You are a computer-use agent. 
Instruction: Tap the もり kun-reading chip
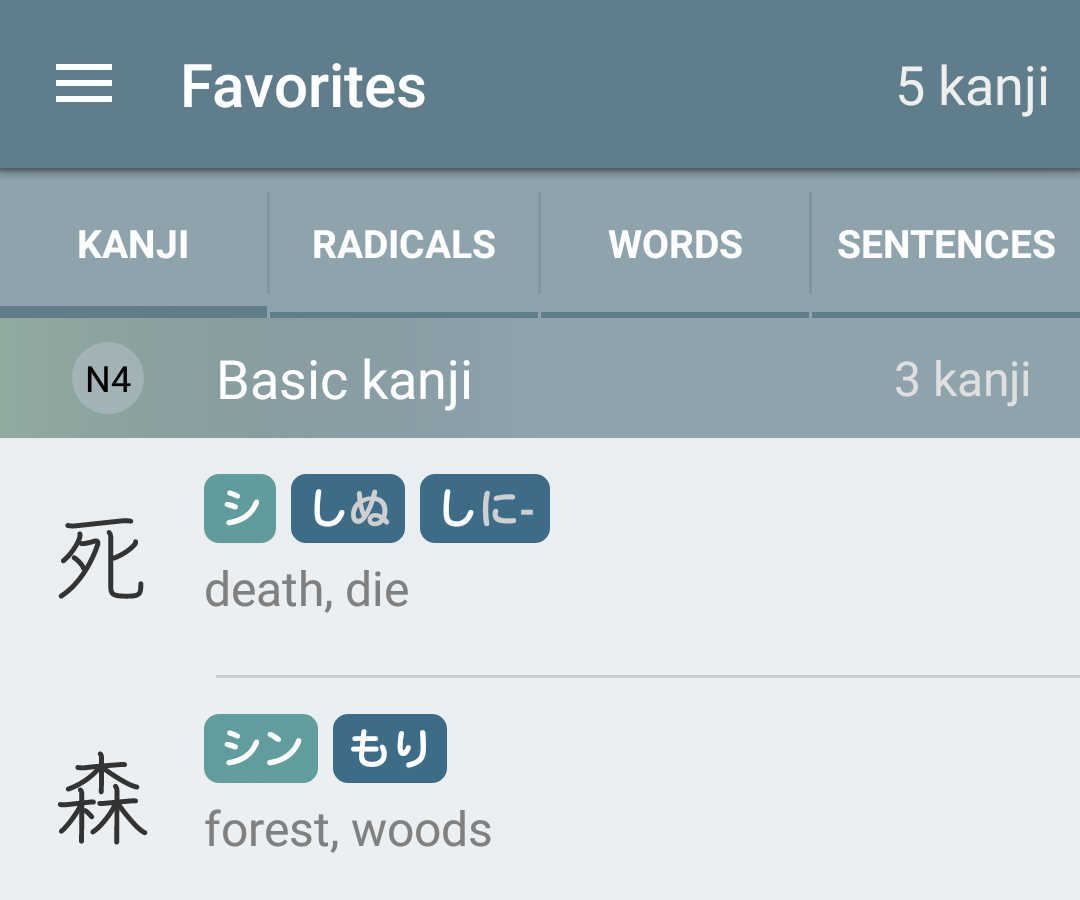click(390, 749)
